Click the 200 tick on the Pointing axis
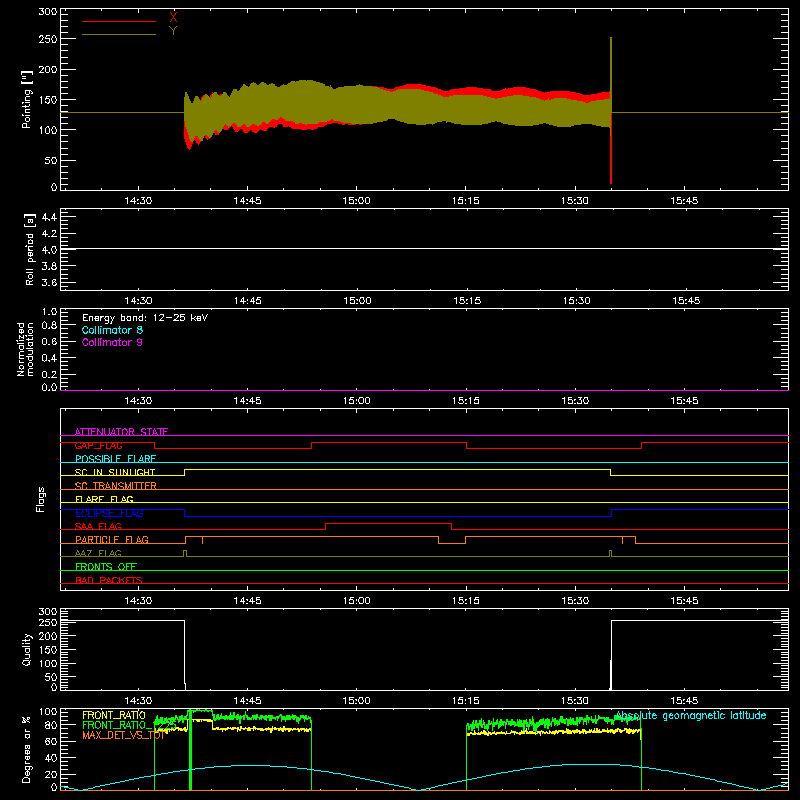Viewport: 800px width, 800px height. [x=47, y=69]
